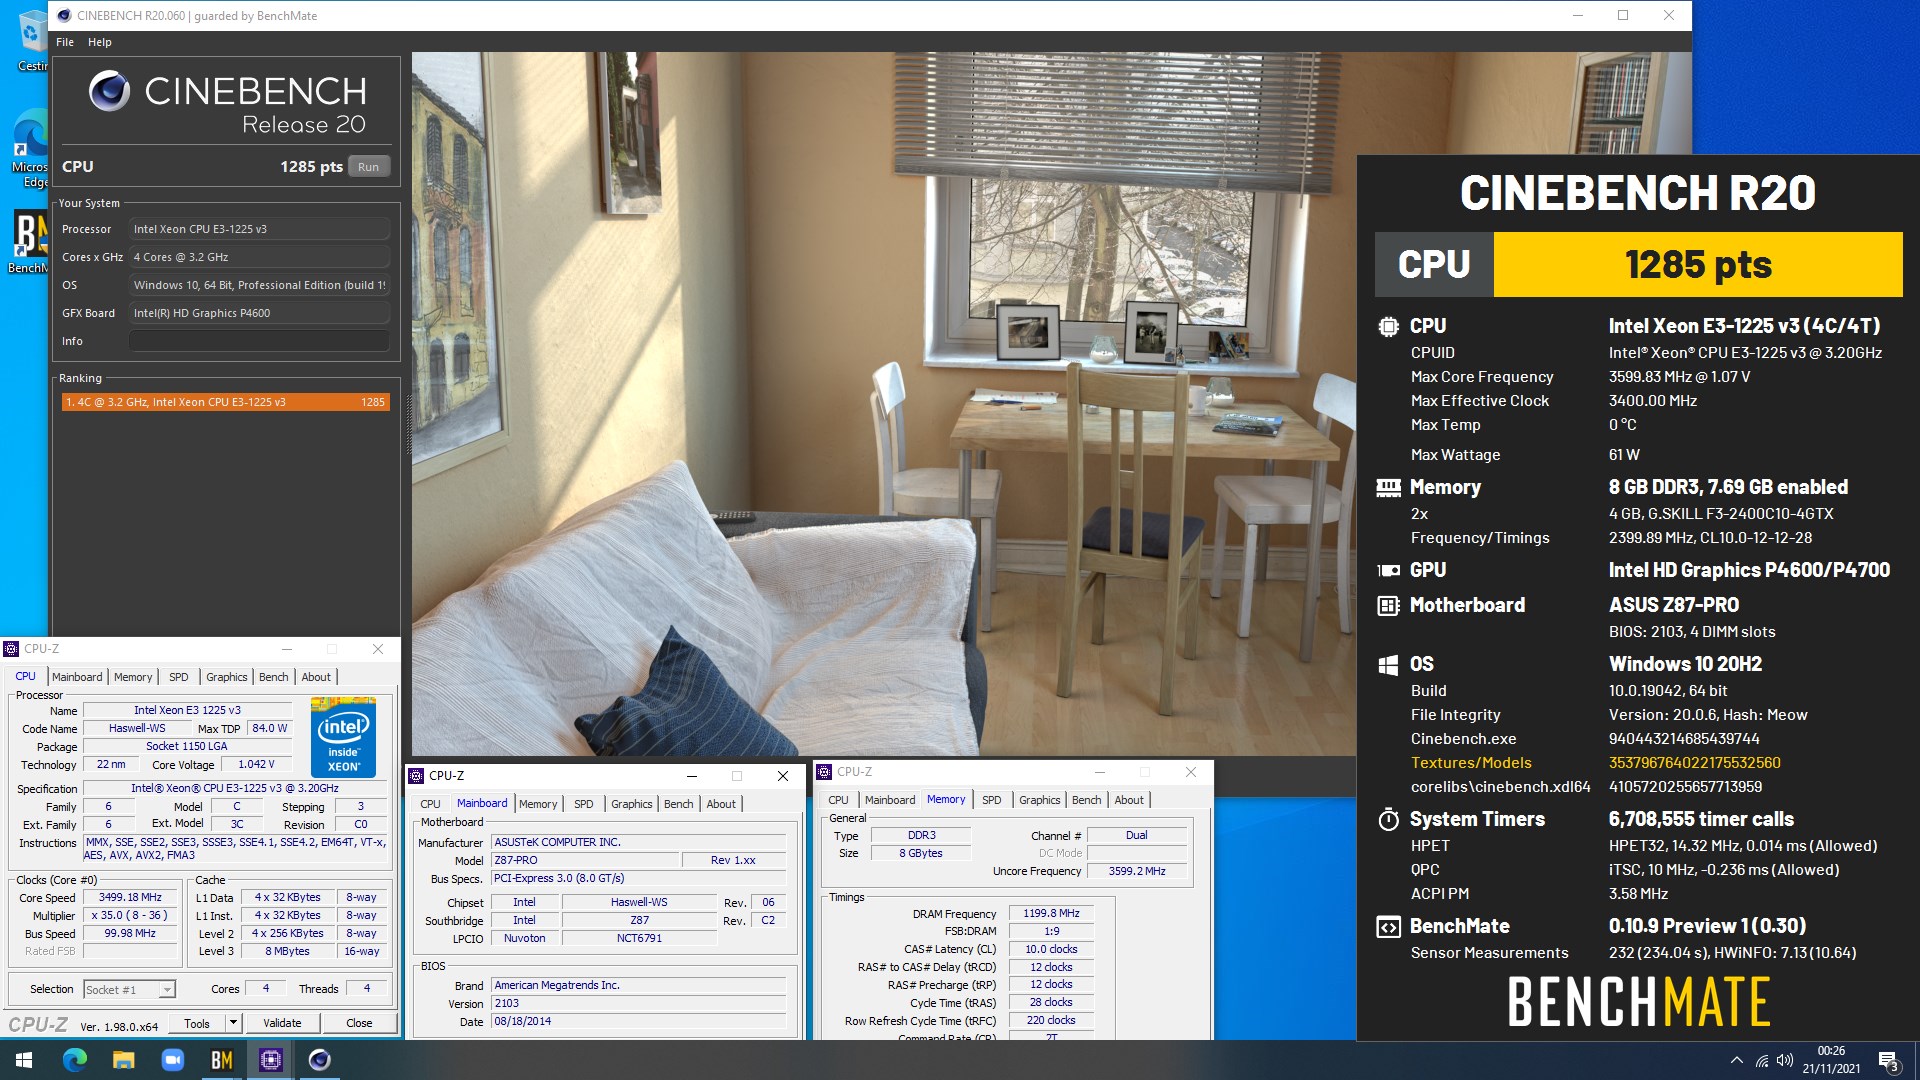Click the Tools button in CPU-Z
The image size is (1920, 1080).
pos(197,1023)
